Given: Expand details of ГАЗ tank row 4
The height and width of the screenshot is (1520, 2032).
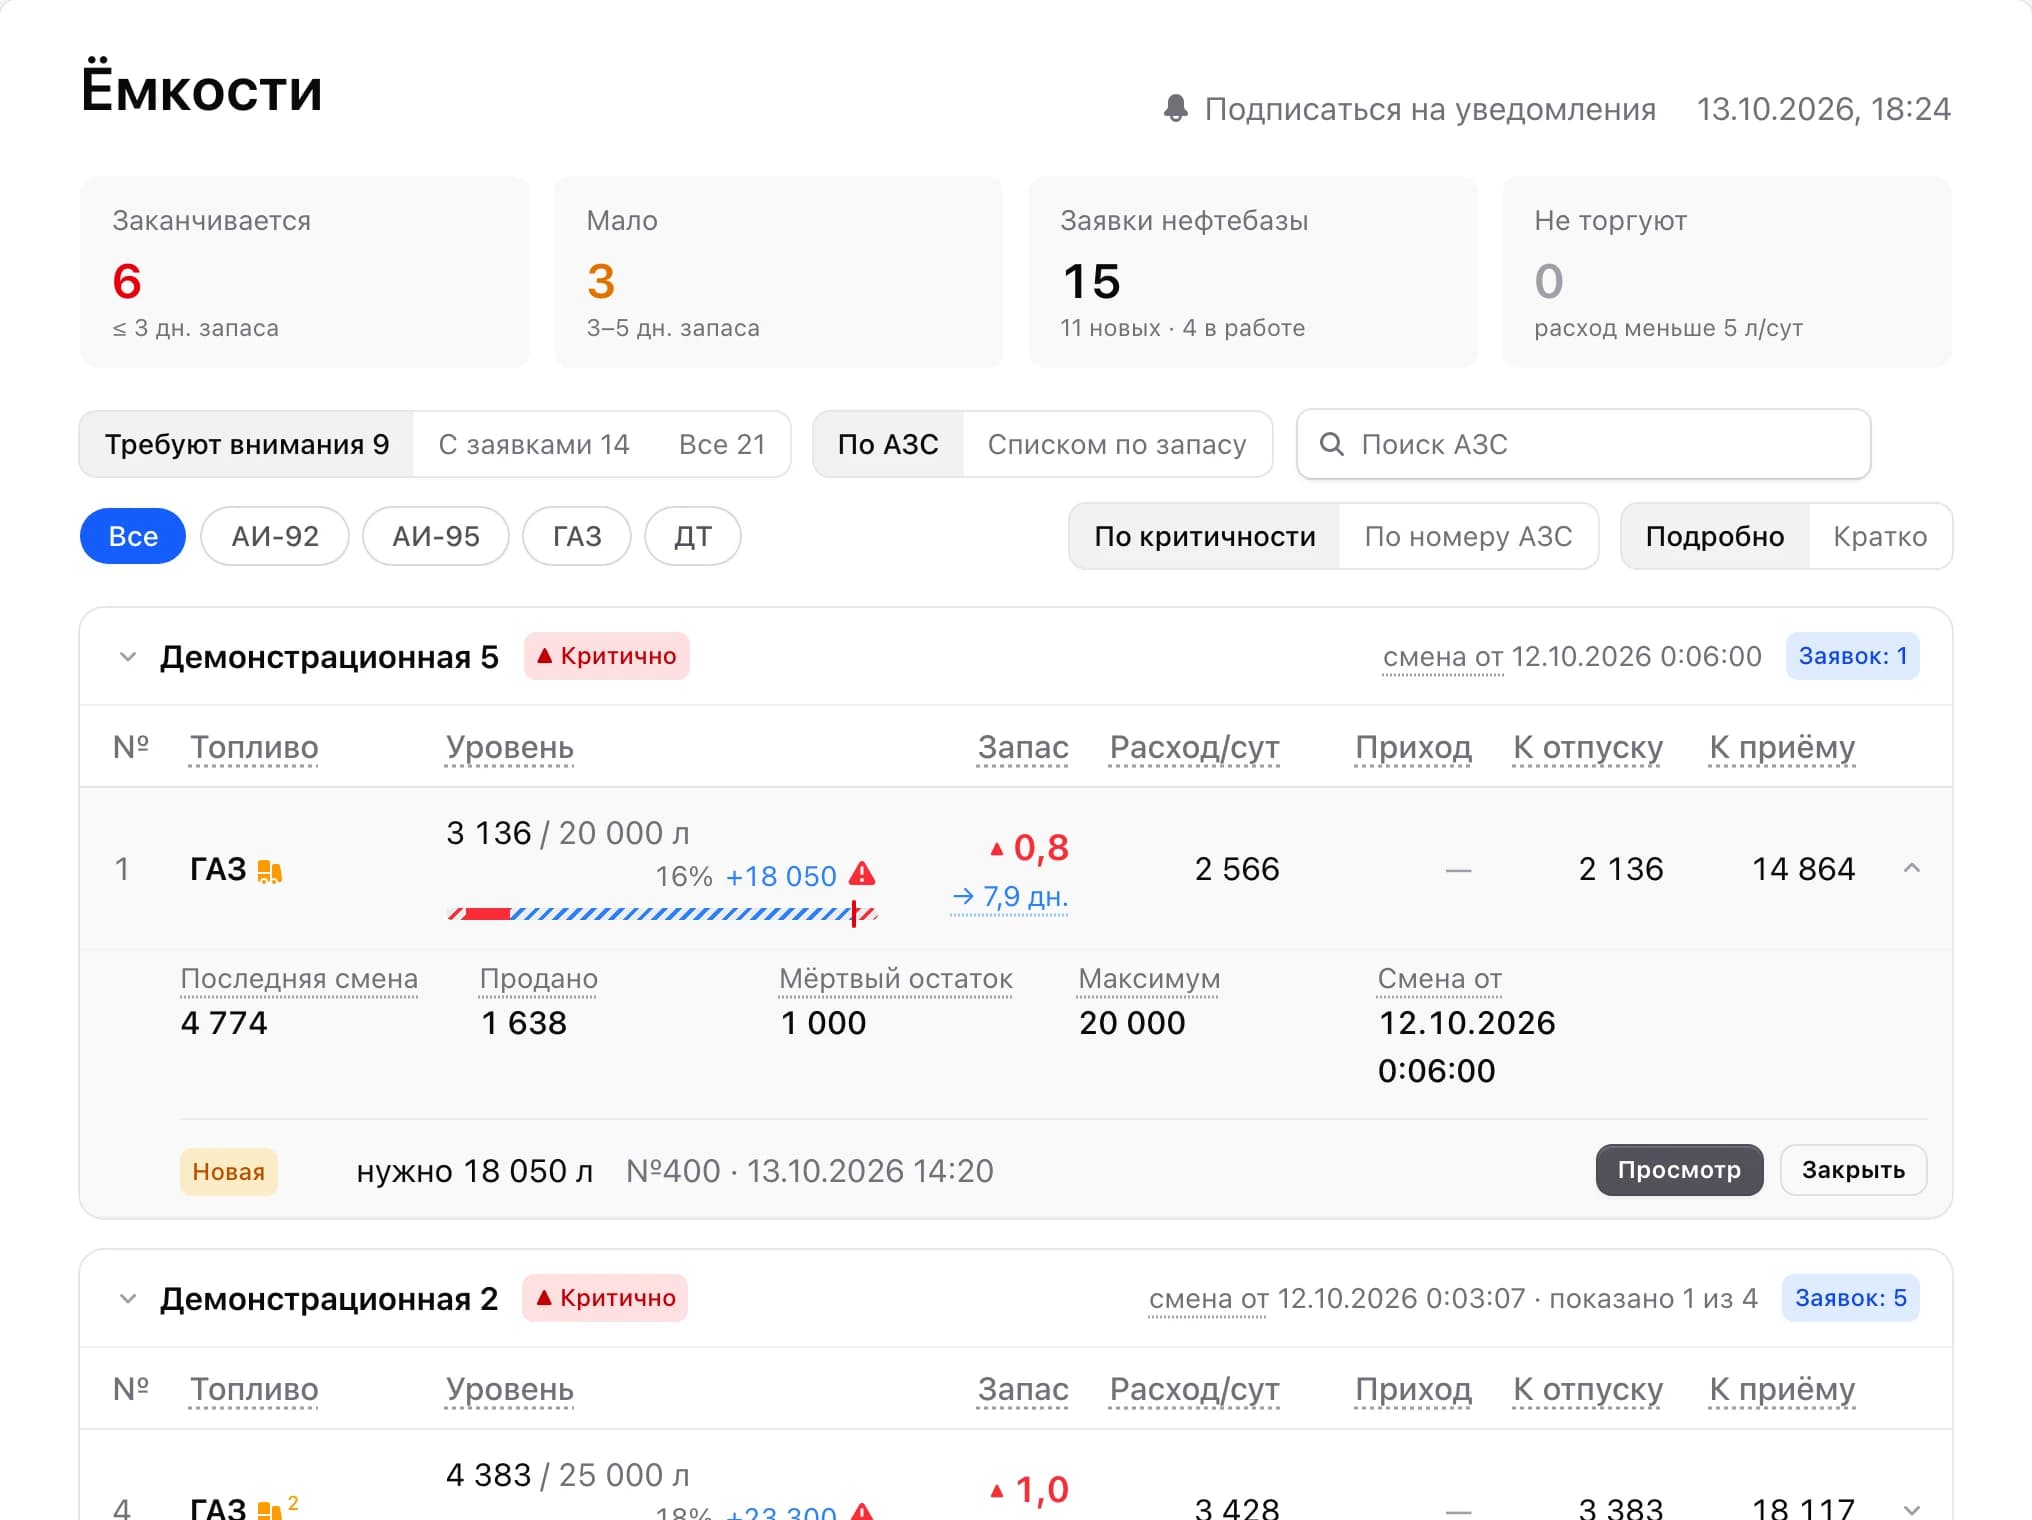Looking at the screenshot, I should pyautogui.click(x=1911, y=1510).
